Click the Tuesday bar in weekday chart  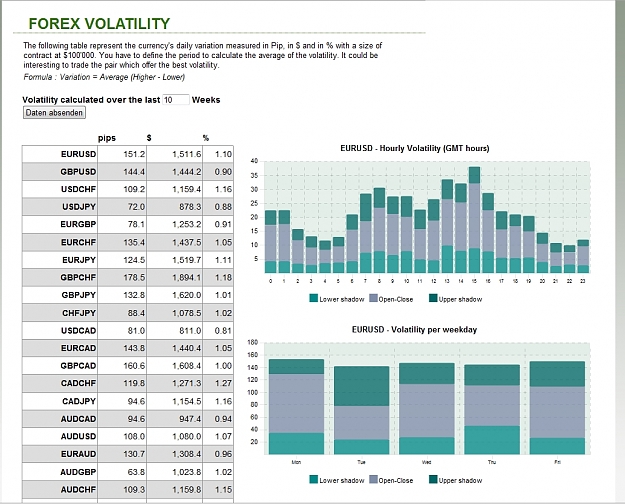pyautogui.click(x=361, y=410)
